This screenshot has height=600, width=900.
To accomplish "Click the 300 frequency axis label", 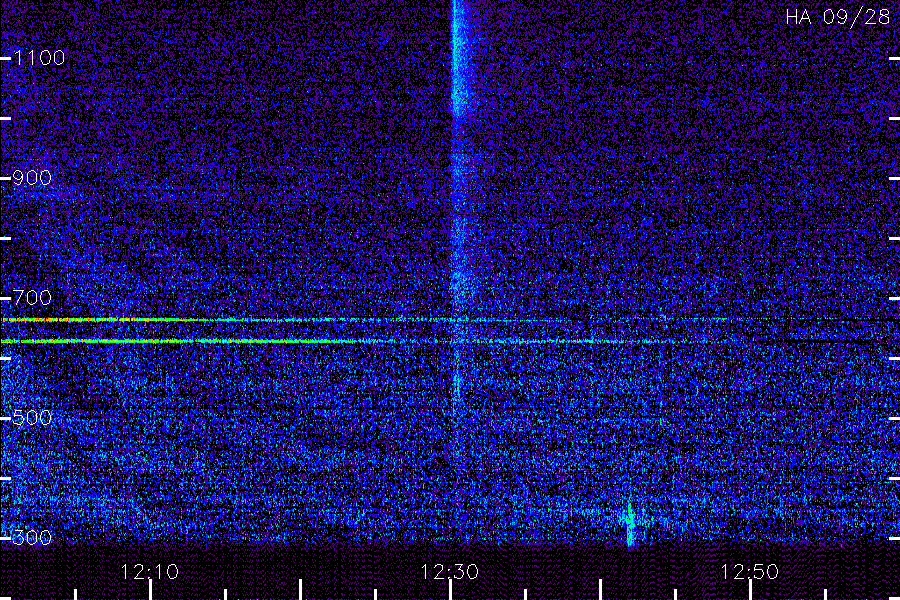I will (x=32, y=538).
